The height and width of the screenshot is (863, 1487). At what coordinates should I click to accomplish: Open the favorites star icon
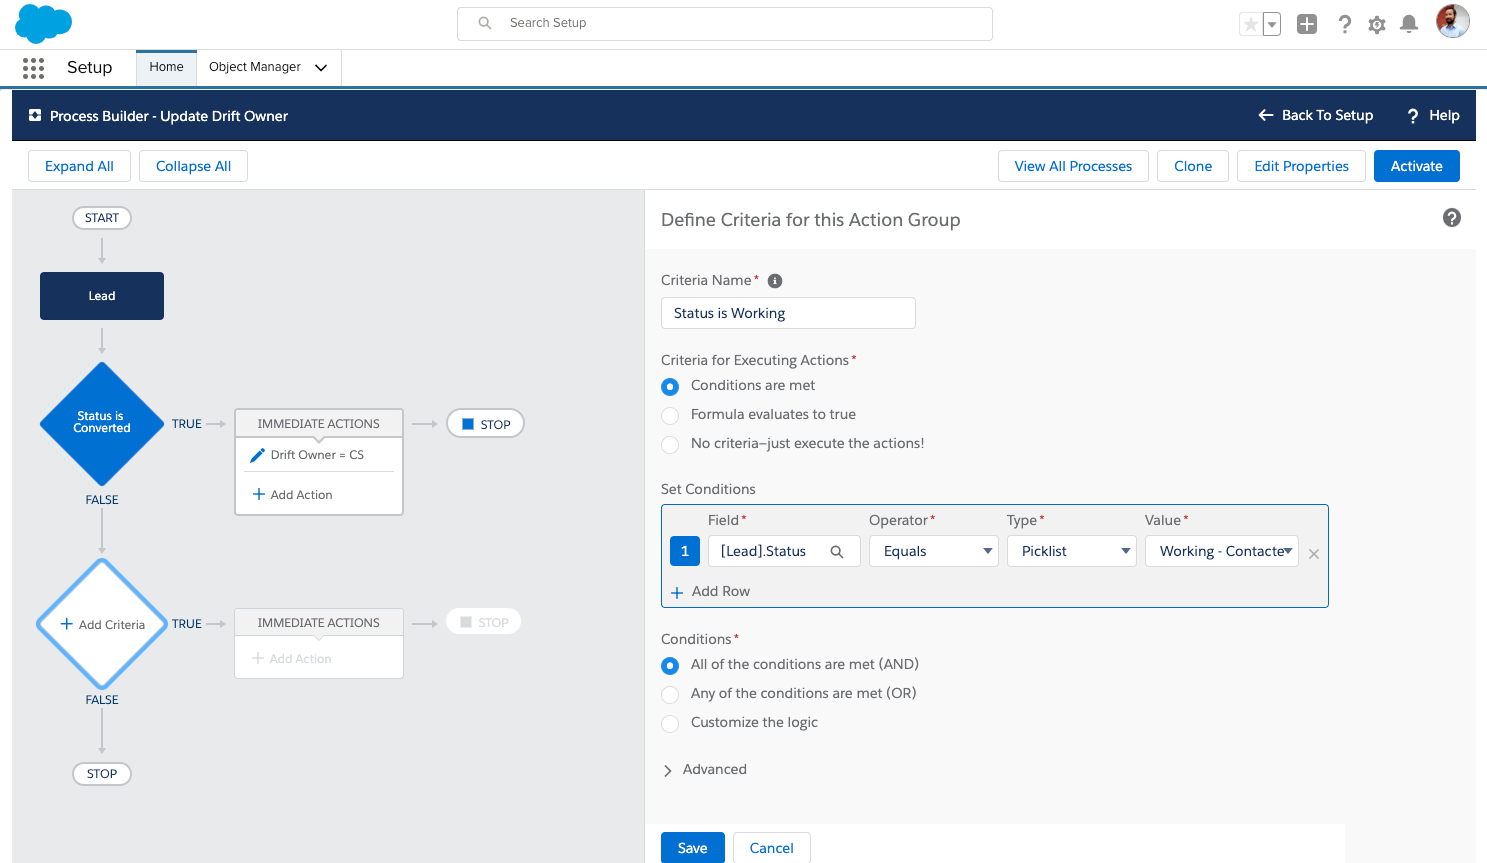tap(1250, 24)
